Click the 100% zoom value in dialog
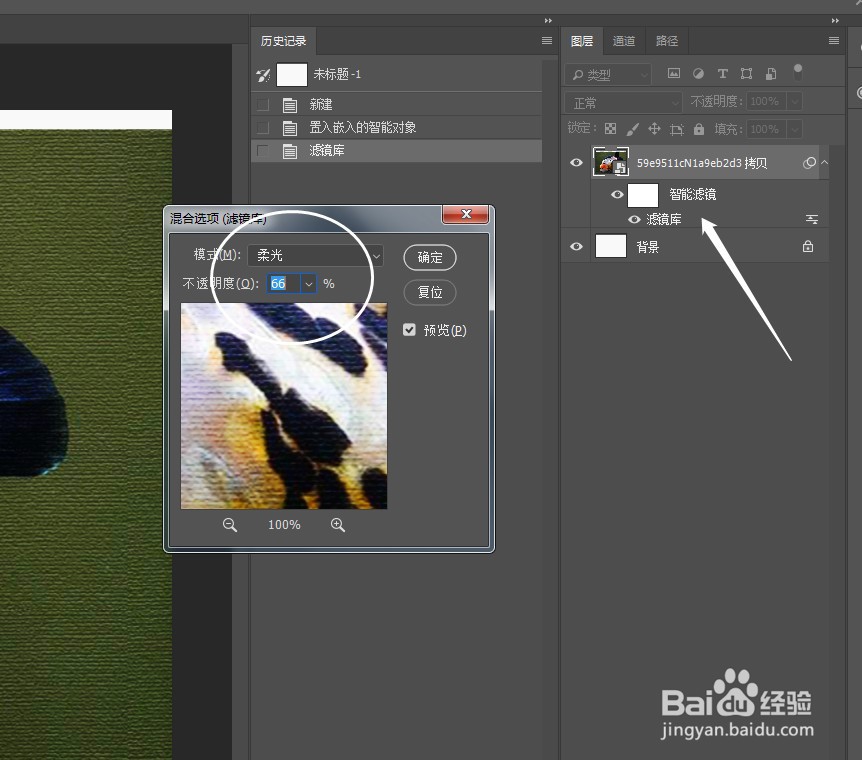 pos(284,525)
